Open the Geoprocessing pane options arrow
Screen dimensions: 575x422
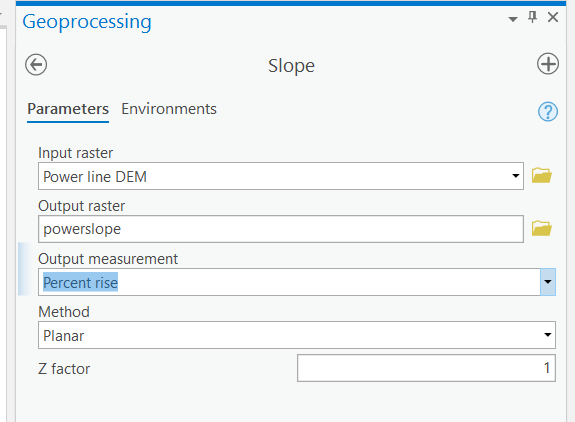pyautogui.click(x=513, y=19)
